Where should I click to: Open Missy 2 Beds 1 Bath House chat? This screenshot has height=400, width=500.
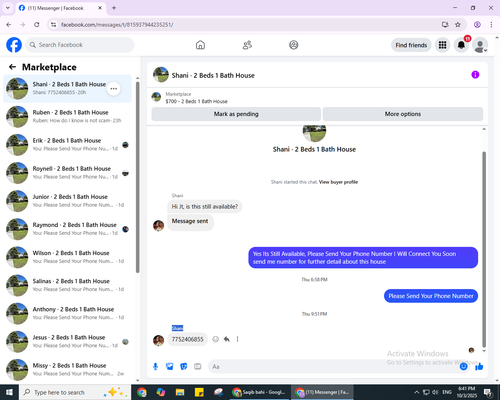(x=67, y=370)
